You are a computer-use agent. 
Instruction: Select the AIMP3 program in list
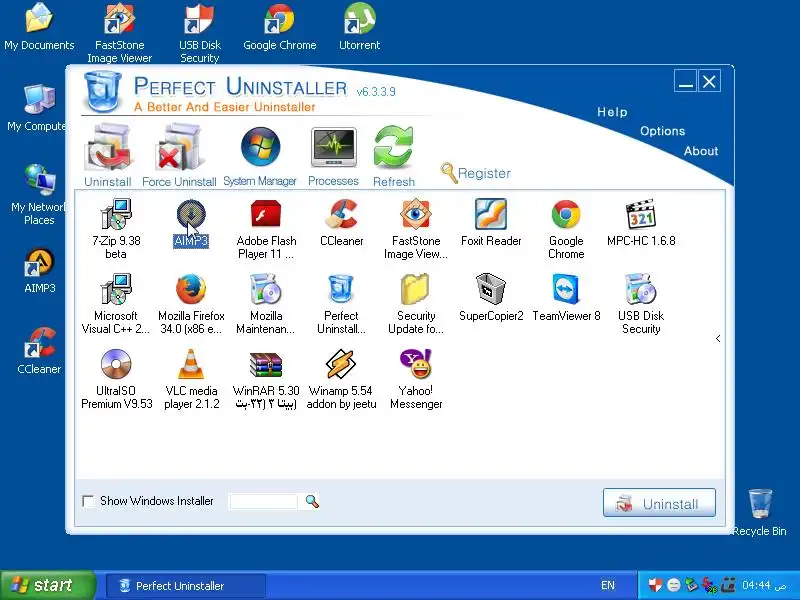point(191,223)
